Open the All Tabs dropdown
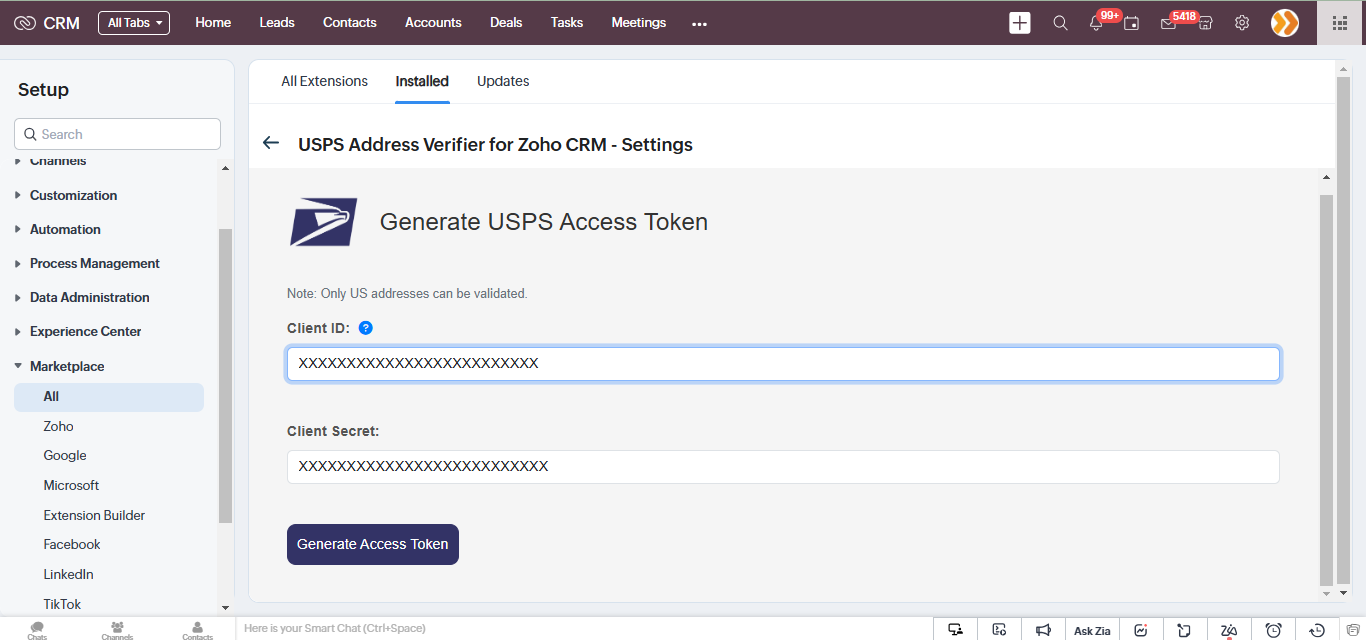Screen dimensions: 1366x640 [134, 23]
